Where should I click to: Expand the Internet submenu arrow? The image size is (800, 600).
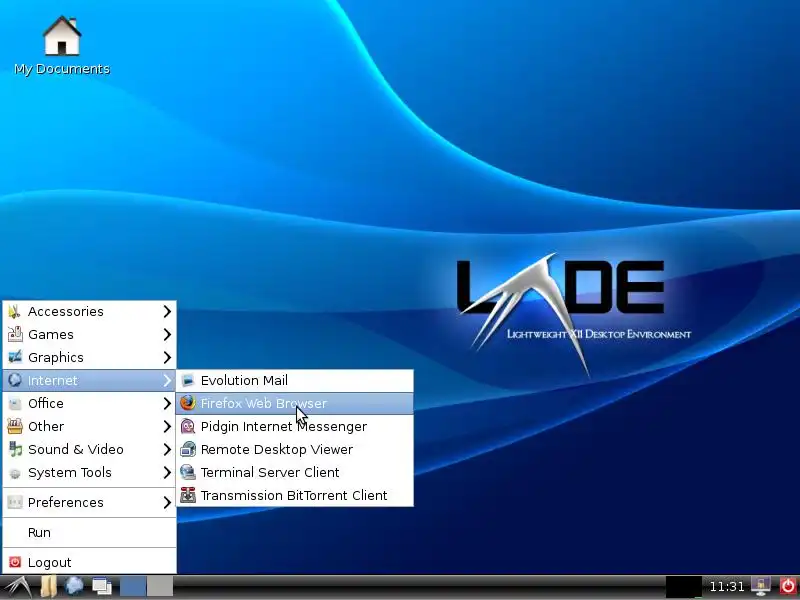167,380
